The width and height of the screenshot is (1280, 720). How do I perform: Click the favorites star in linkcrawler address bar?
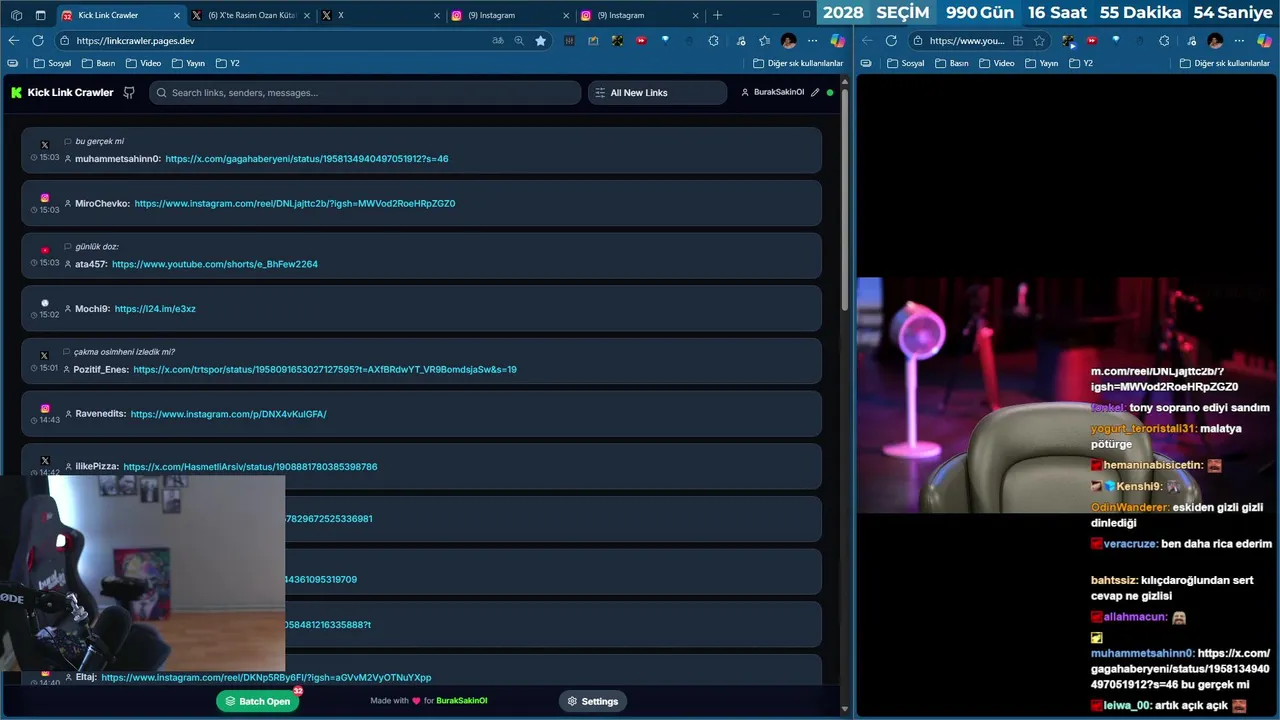pyautogui.click(x=541, y=41)
